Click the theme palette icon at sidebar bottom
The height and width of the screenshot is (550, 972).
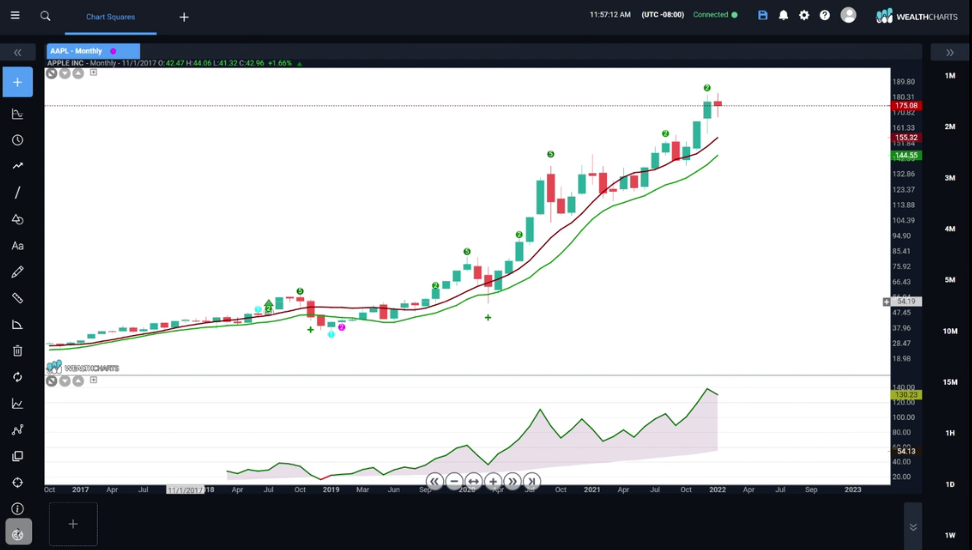pyautogui.click(x=18, y=533)
